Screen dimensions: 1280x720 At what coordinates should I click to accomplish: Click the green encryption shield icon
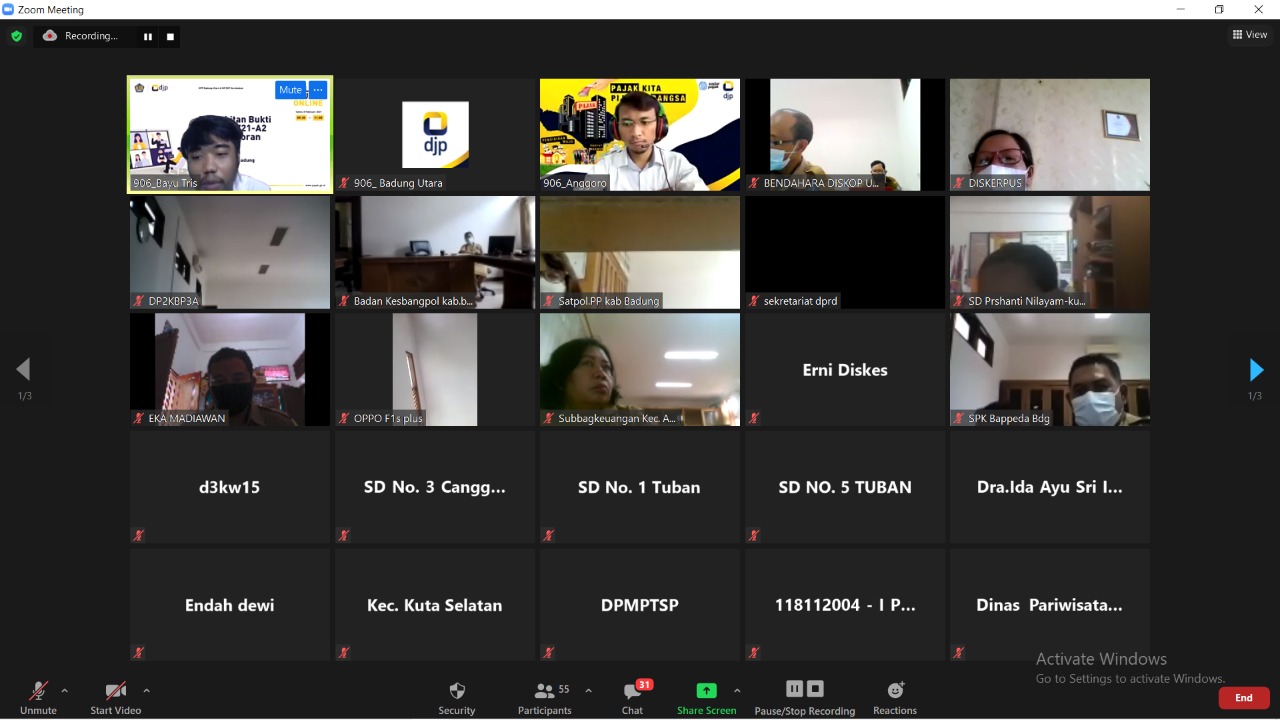[x=16, y=36]
